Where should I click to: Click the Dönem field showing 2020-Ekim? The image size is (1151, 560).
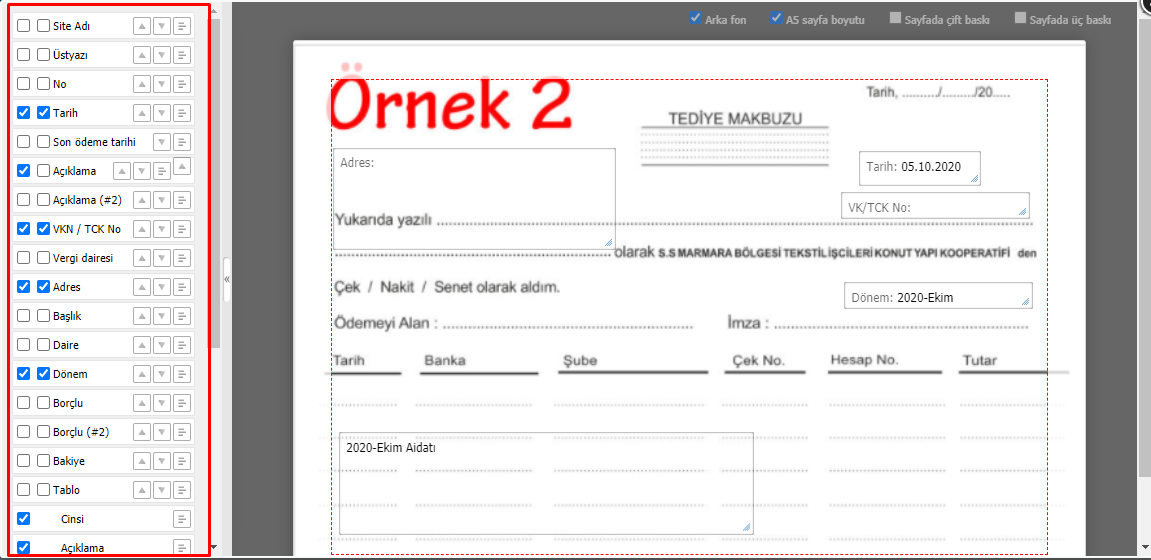[x=938, y=295]
